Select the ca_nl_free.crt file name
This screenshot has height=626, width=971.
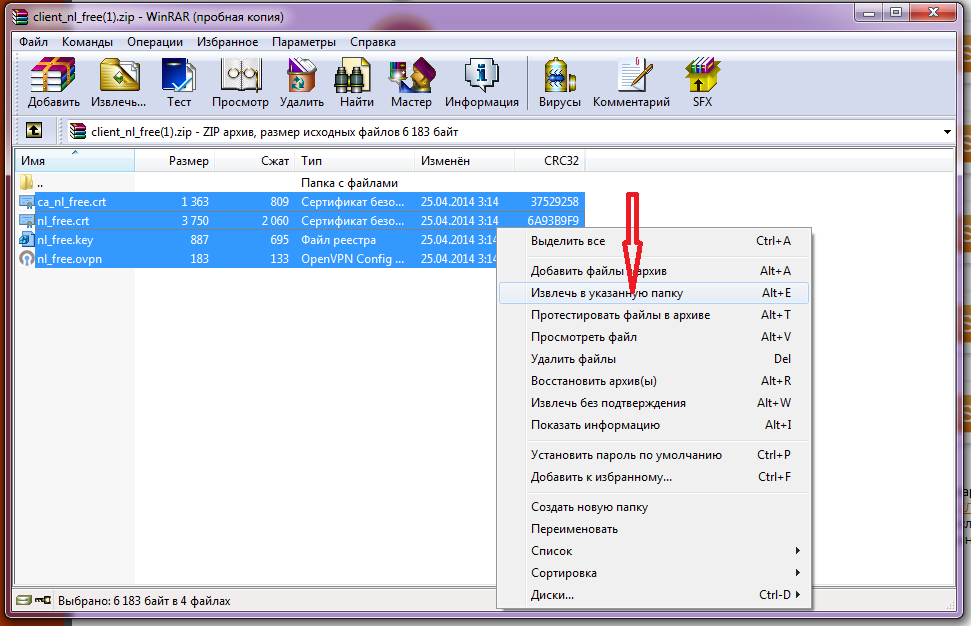point(71,202)
